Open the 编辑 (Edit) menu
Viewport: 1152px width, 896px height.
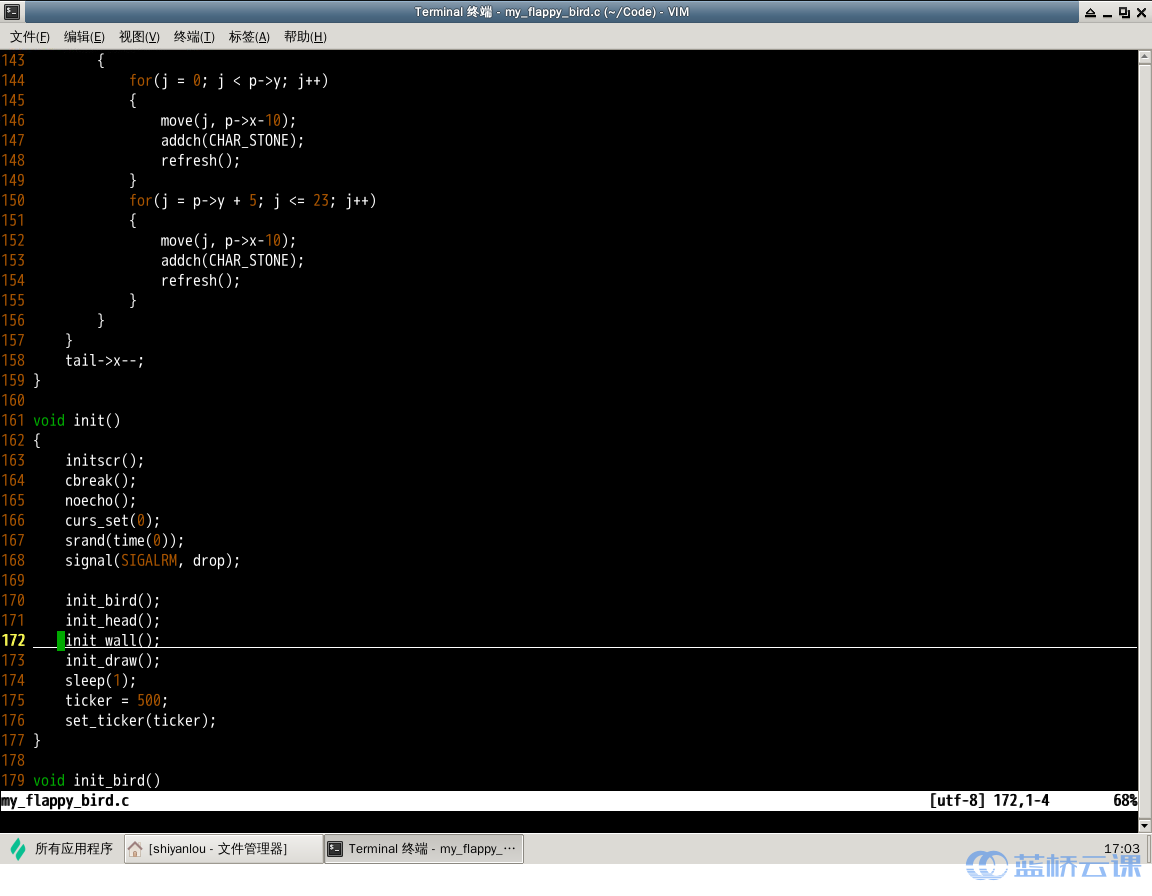84,37
